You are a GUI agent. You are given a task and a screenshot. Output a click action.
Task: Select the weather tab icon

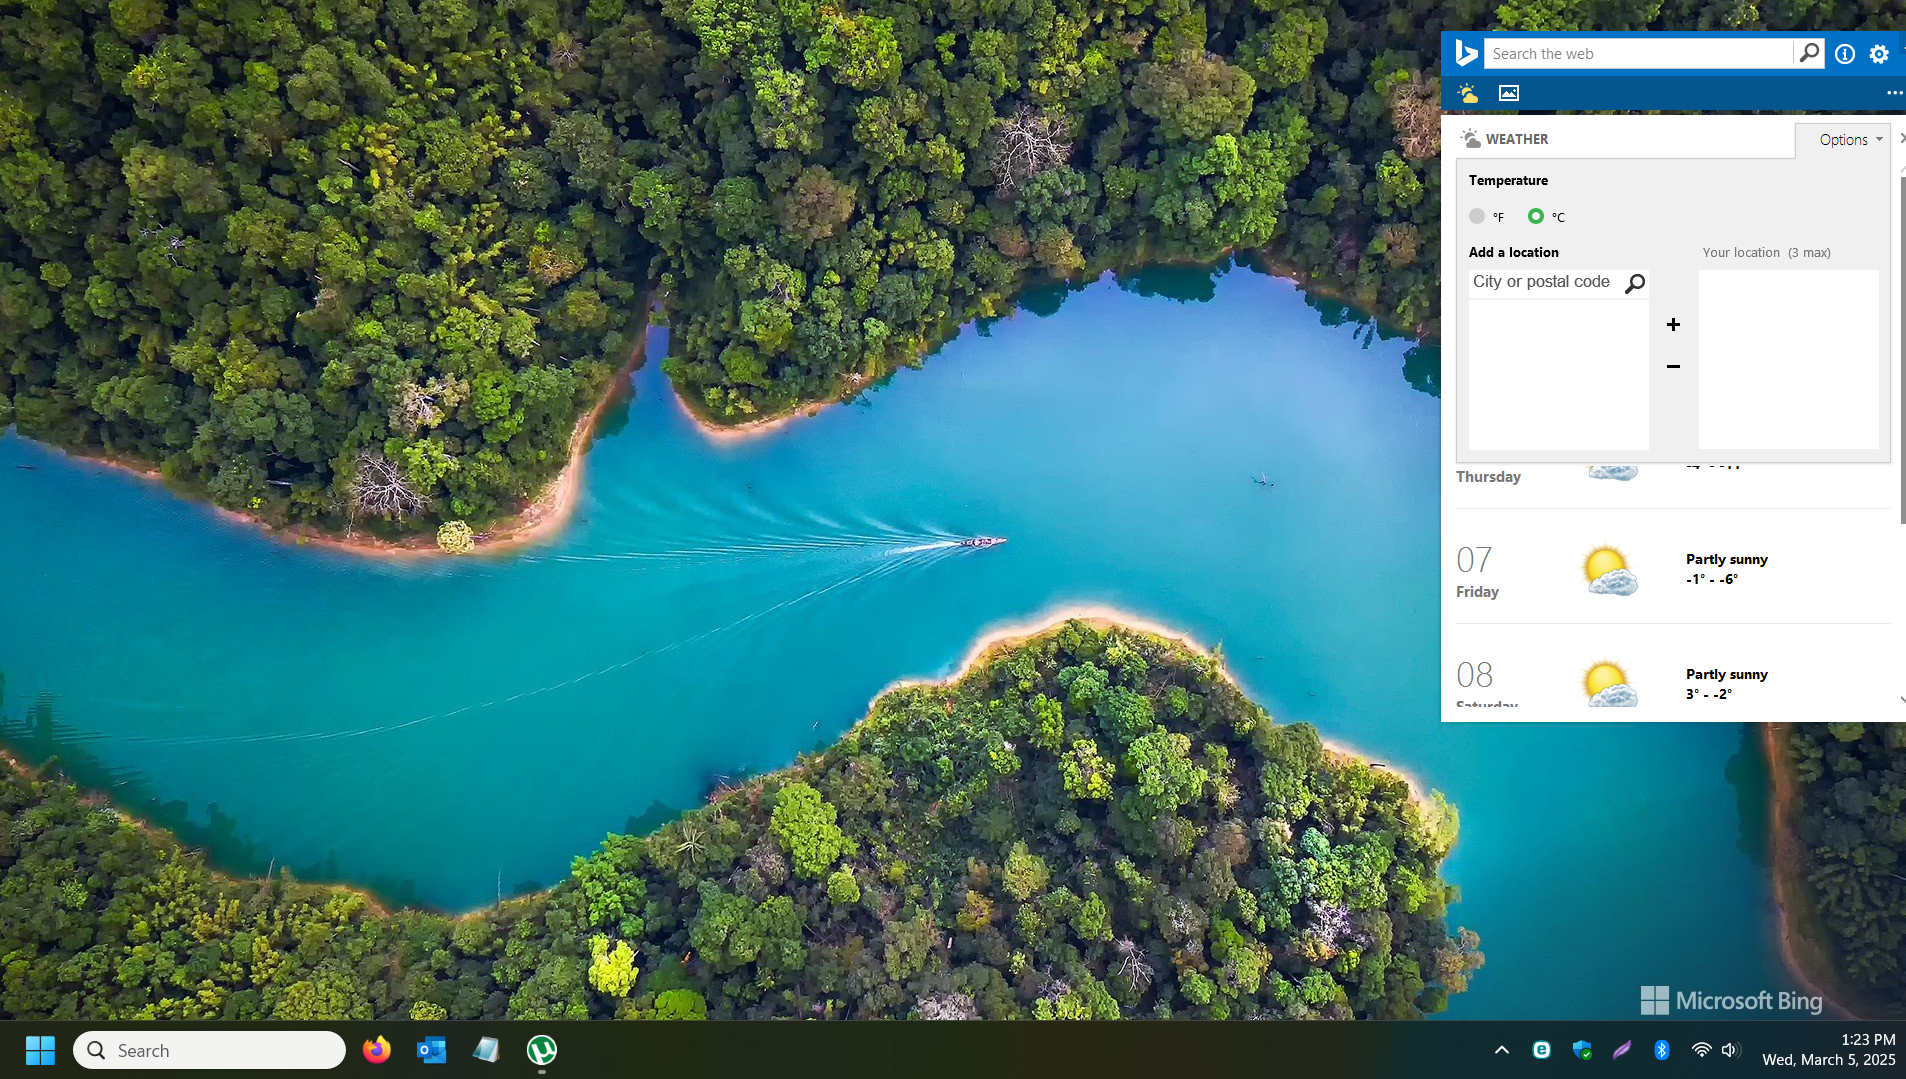pos(1468,93)
